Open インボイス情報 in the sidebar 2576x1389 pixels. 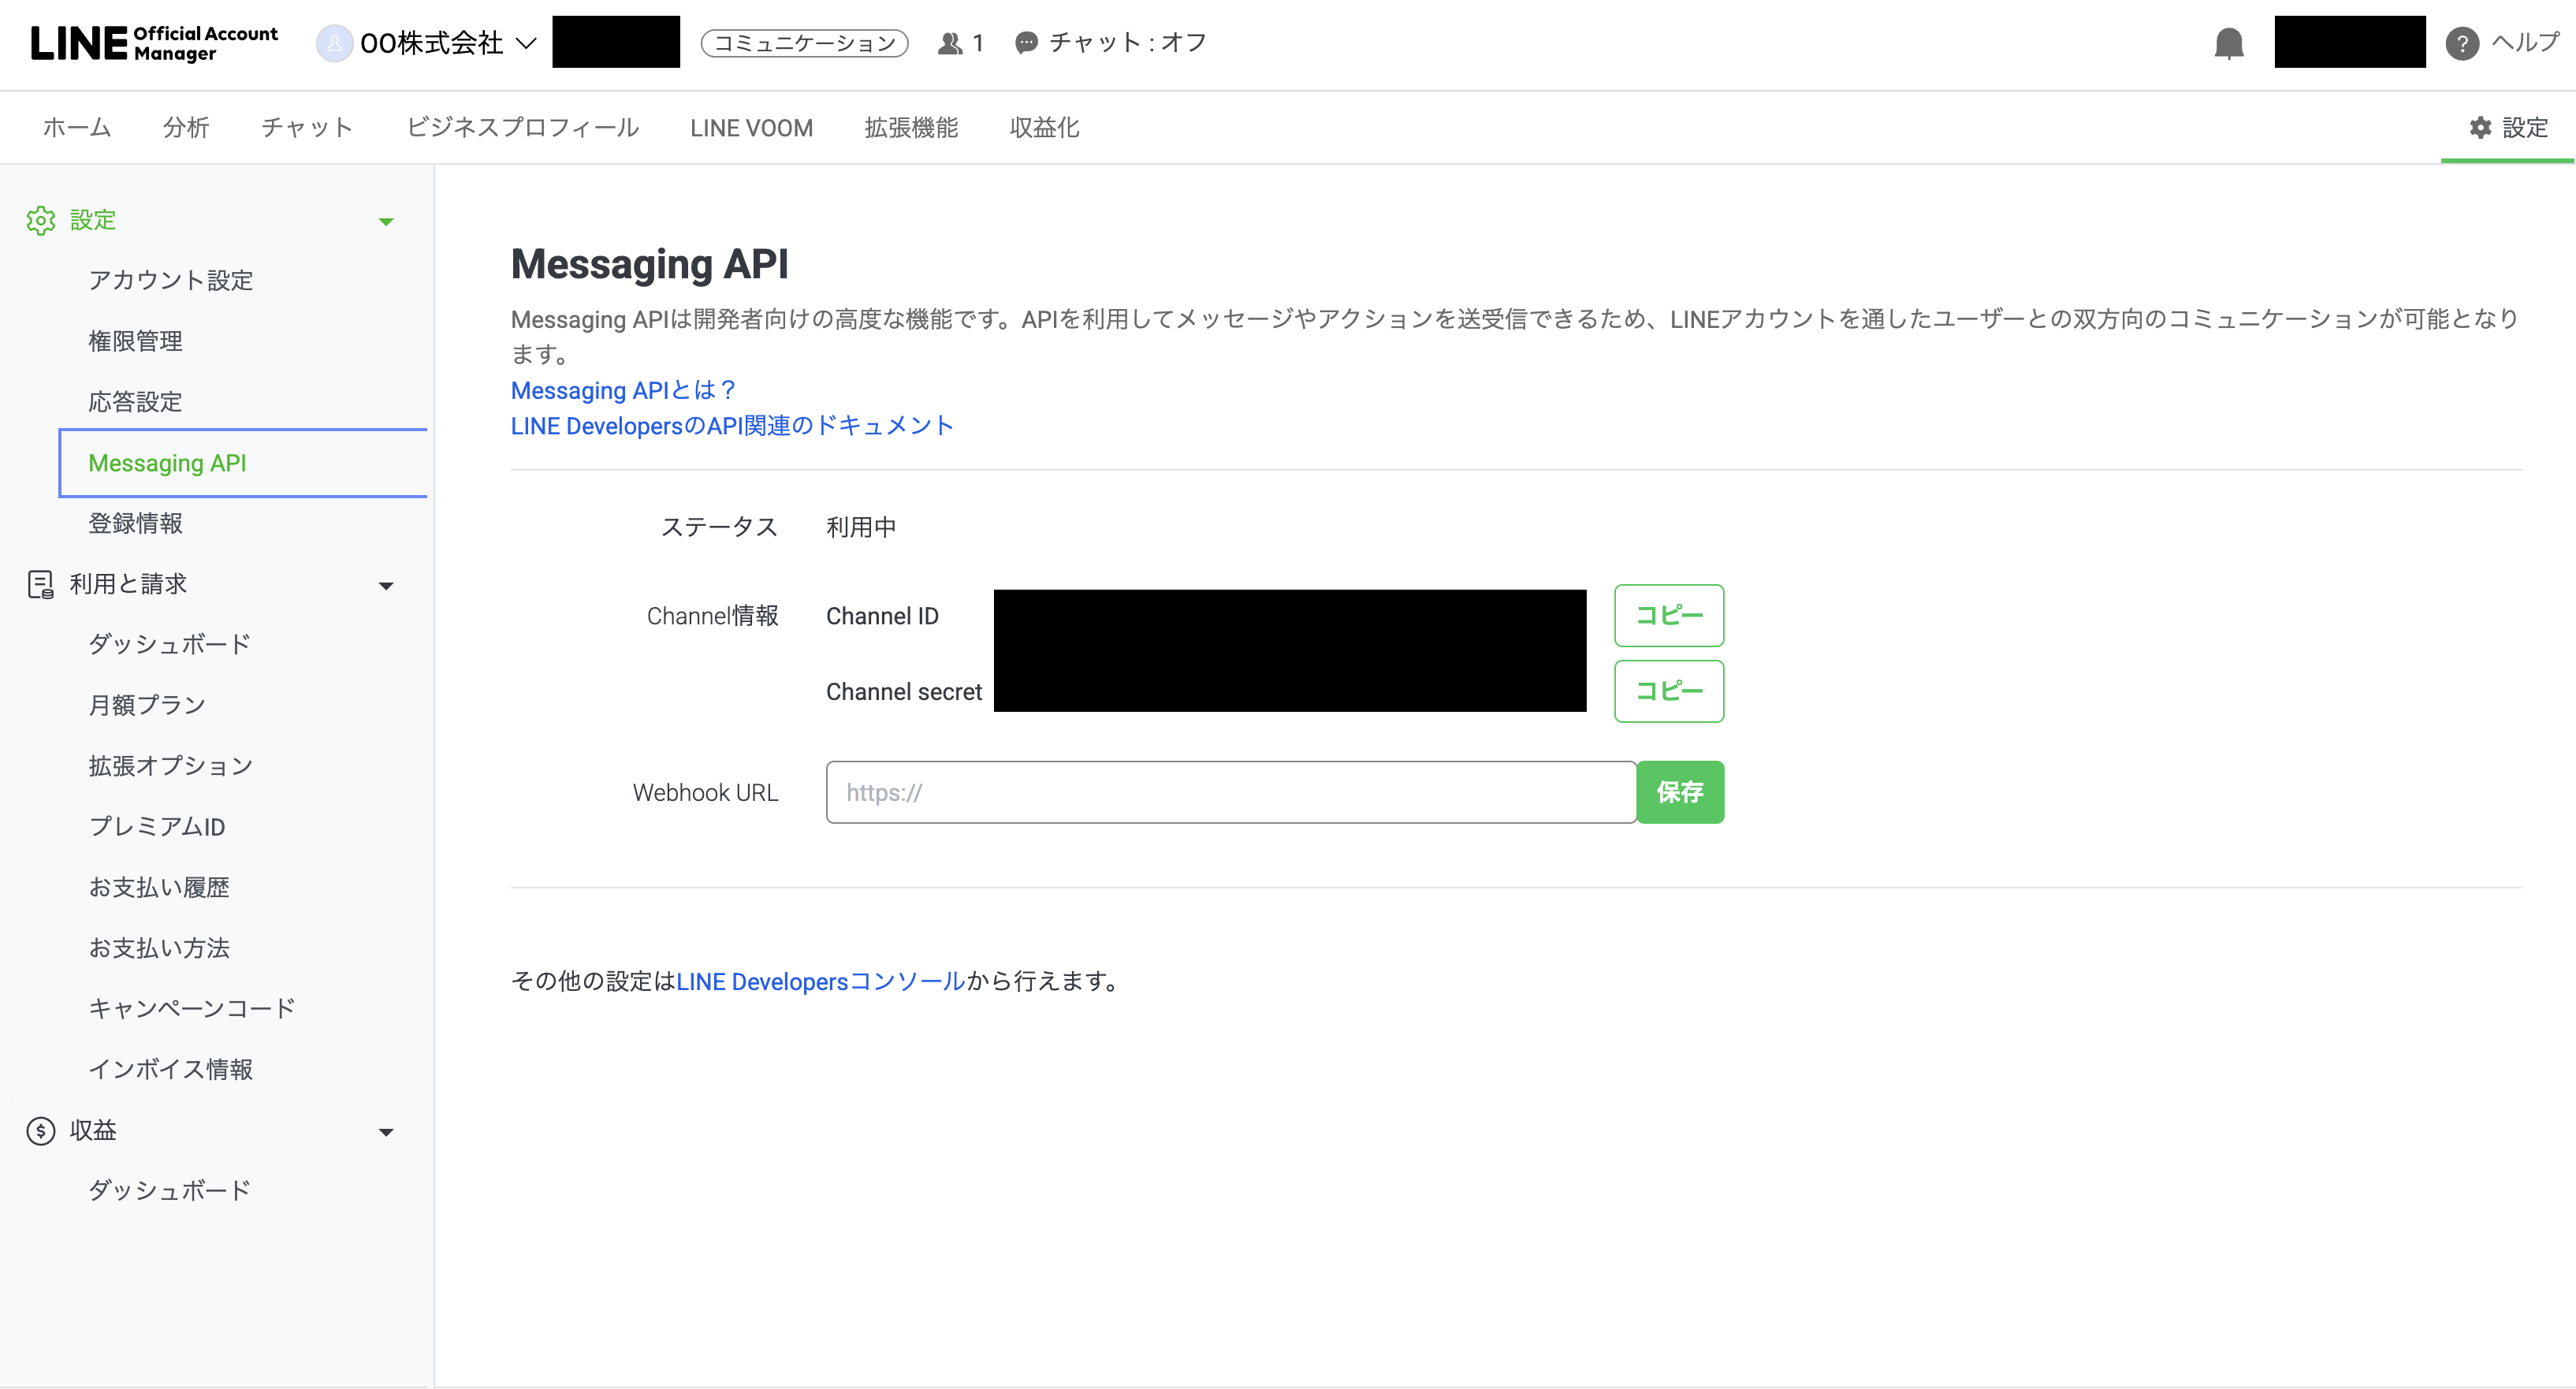pos(171,1069)
